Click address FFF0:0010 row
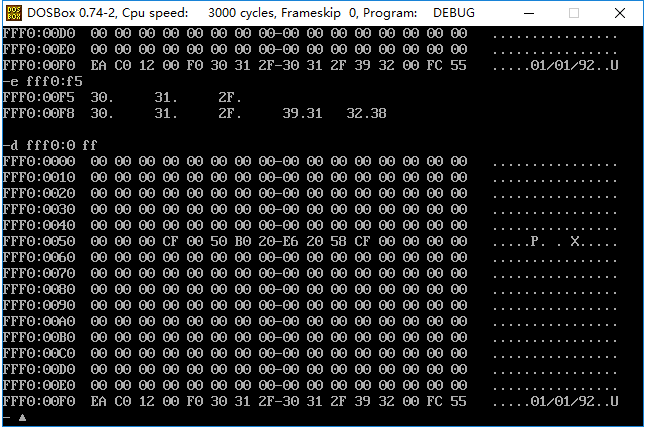Screen dimensions: 646x429 click(39, 178)
